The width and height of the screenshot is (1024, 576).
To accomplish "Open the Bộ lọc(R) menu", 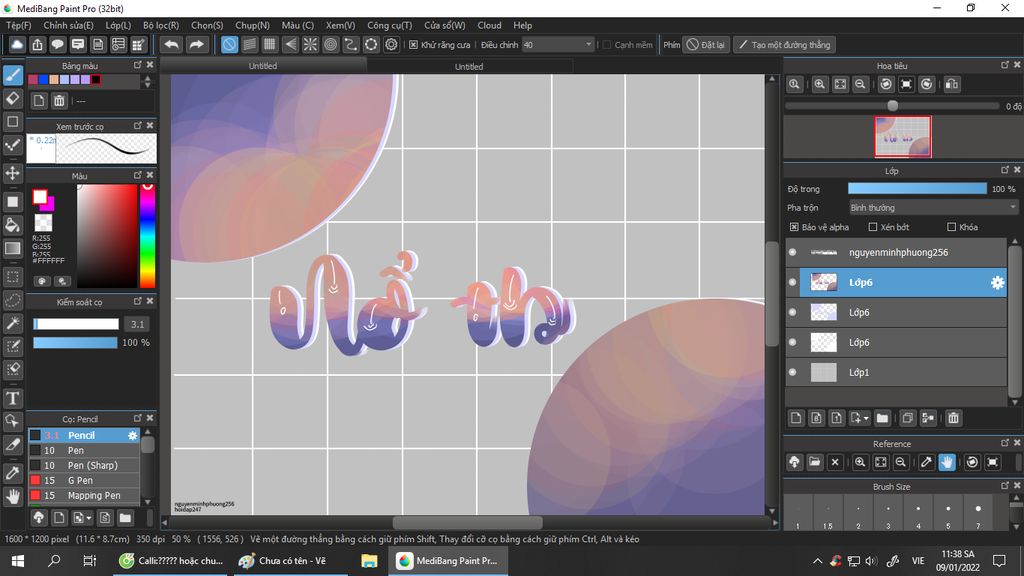I will [x=161, y=25].
